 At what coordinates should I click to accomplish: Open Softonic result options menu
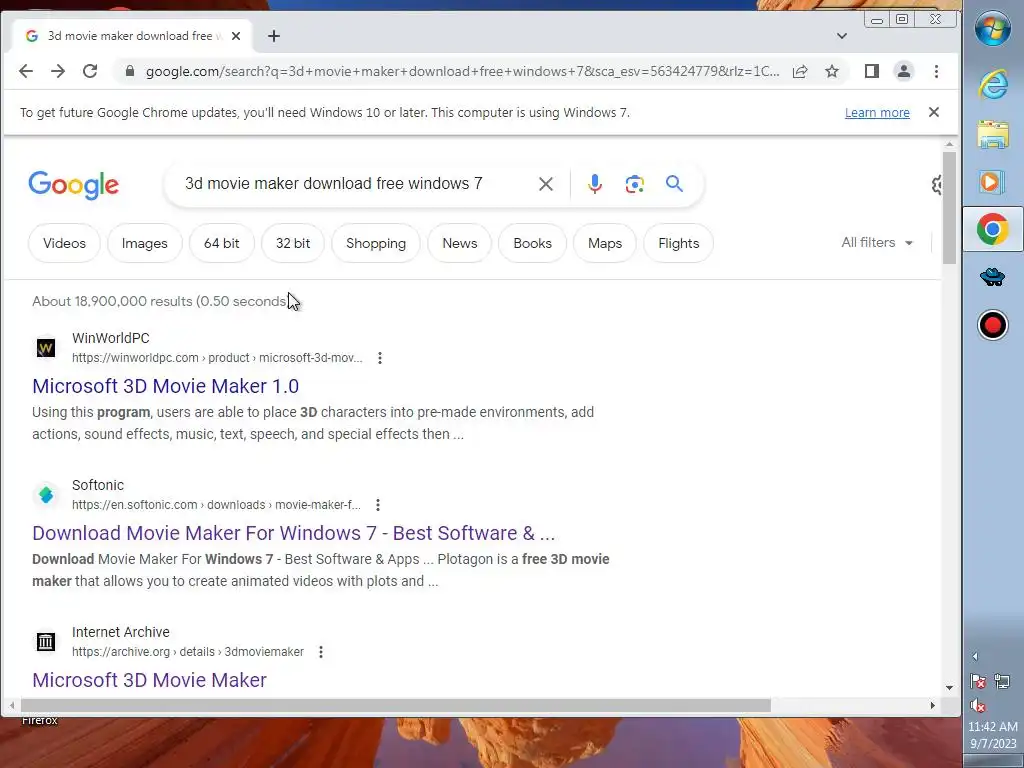(x=378, y=505)
